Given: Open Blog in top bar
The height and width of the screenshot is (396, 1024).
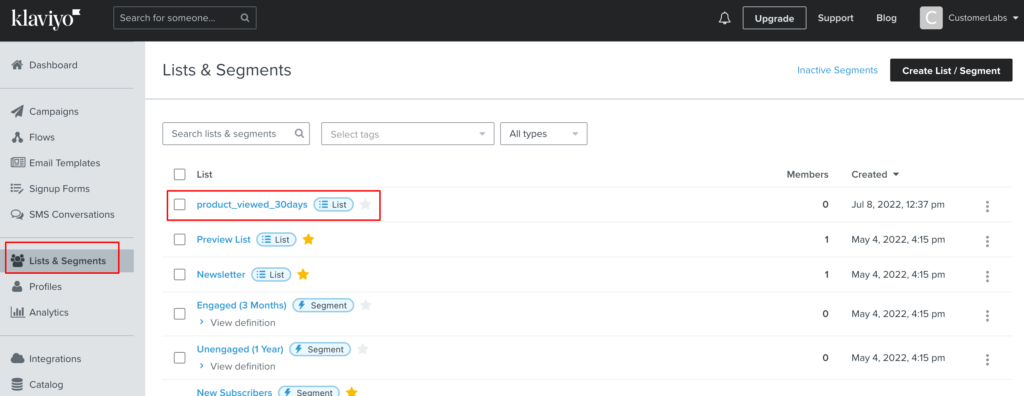Looking at the screenshot, I should pyautogui.click(x=886, y=18).
